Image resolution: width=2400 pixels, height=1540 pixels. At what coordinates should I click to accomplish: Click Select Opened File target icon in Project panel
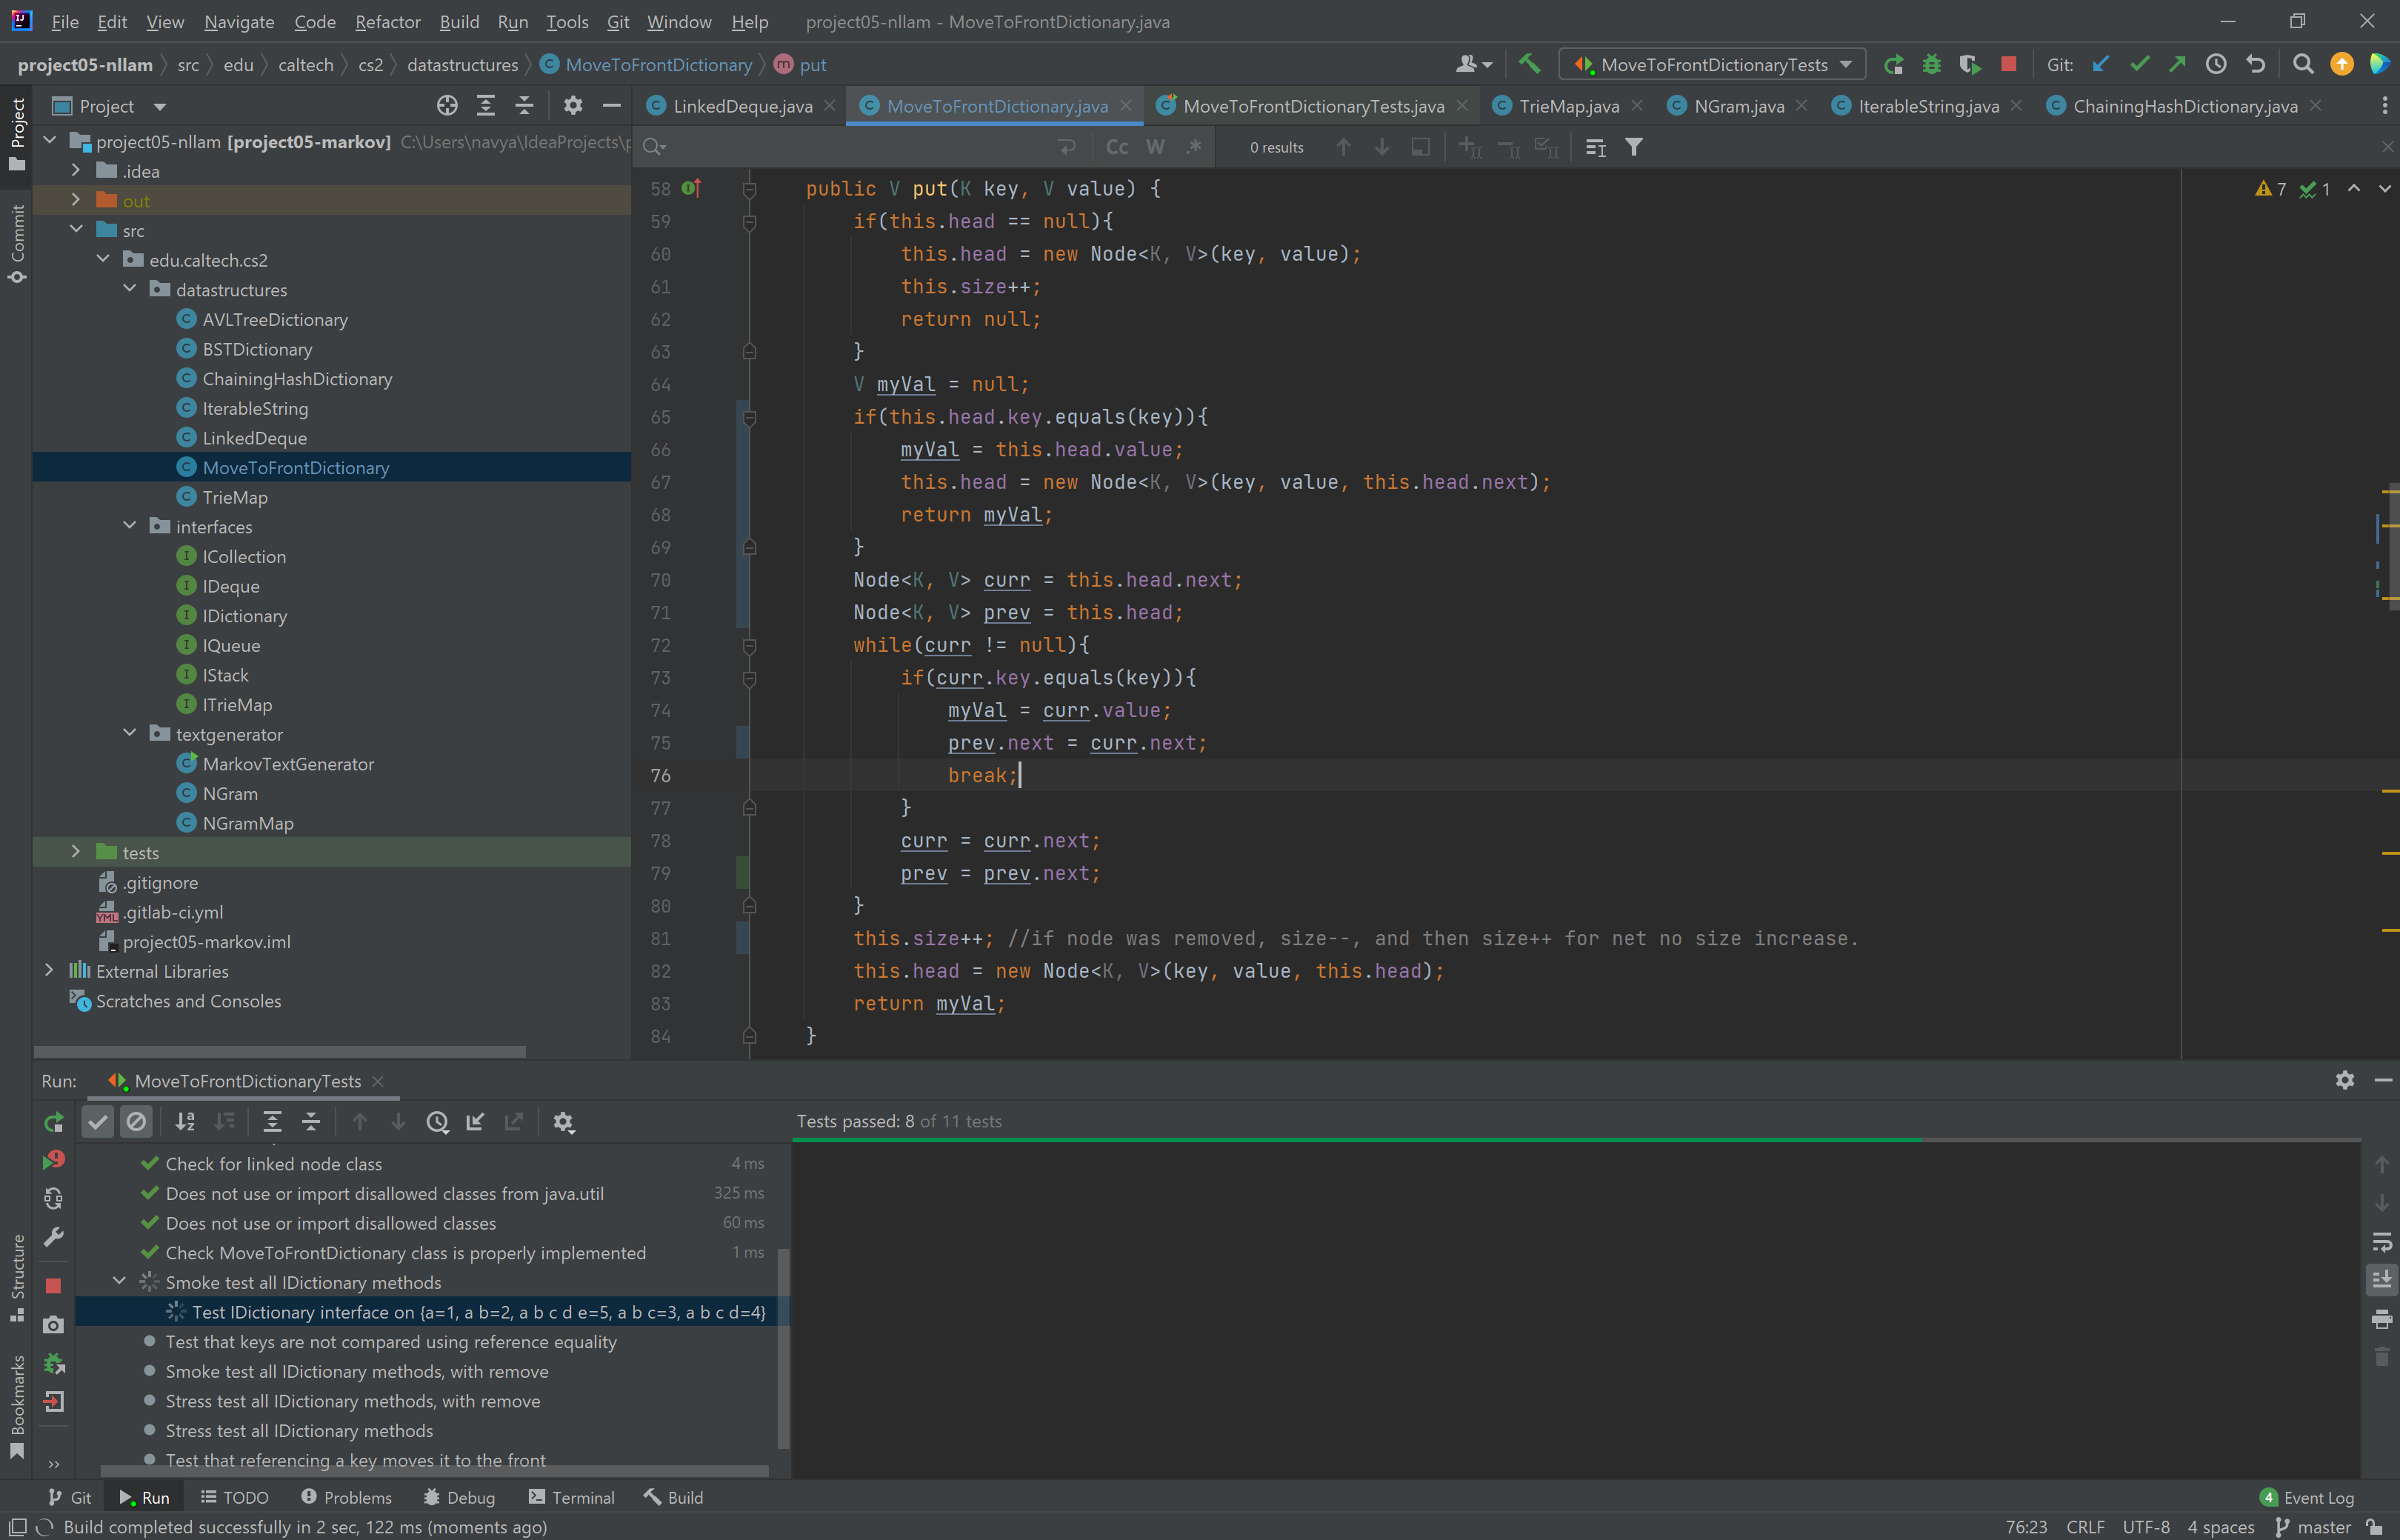(x=447, y=106)
